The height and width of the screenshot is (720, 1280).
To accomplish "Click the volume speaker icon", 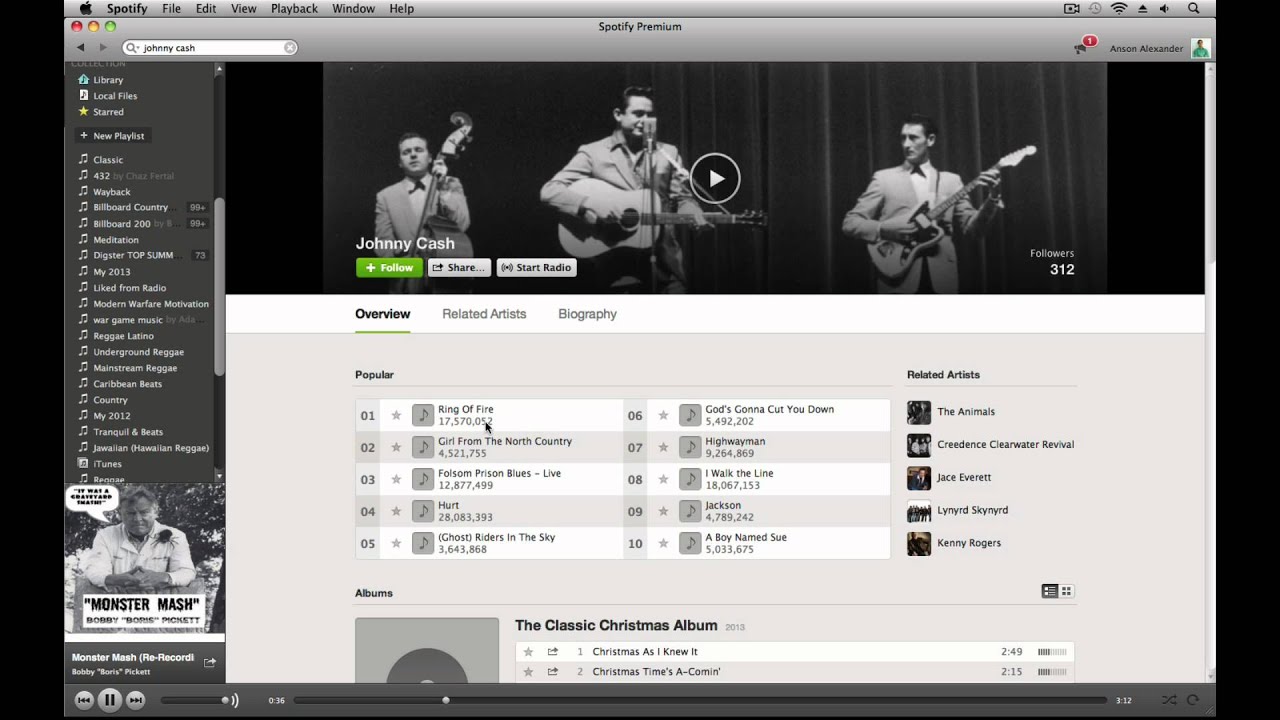I will point(234,700).
